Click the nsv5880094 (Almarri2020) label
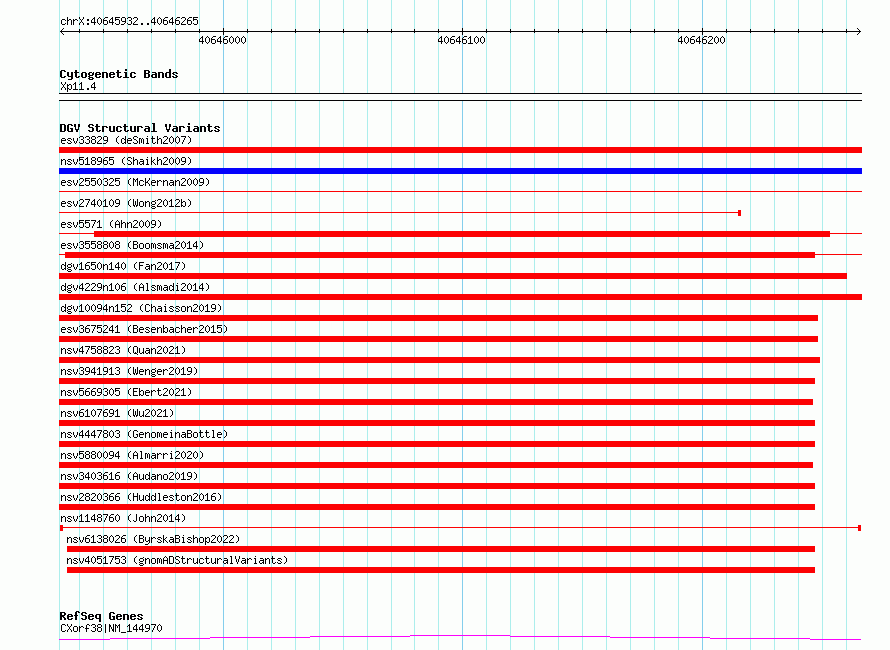890x650 pixels. (132, 455)
